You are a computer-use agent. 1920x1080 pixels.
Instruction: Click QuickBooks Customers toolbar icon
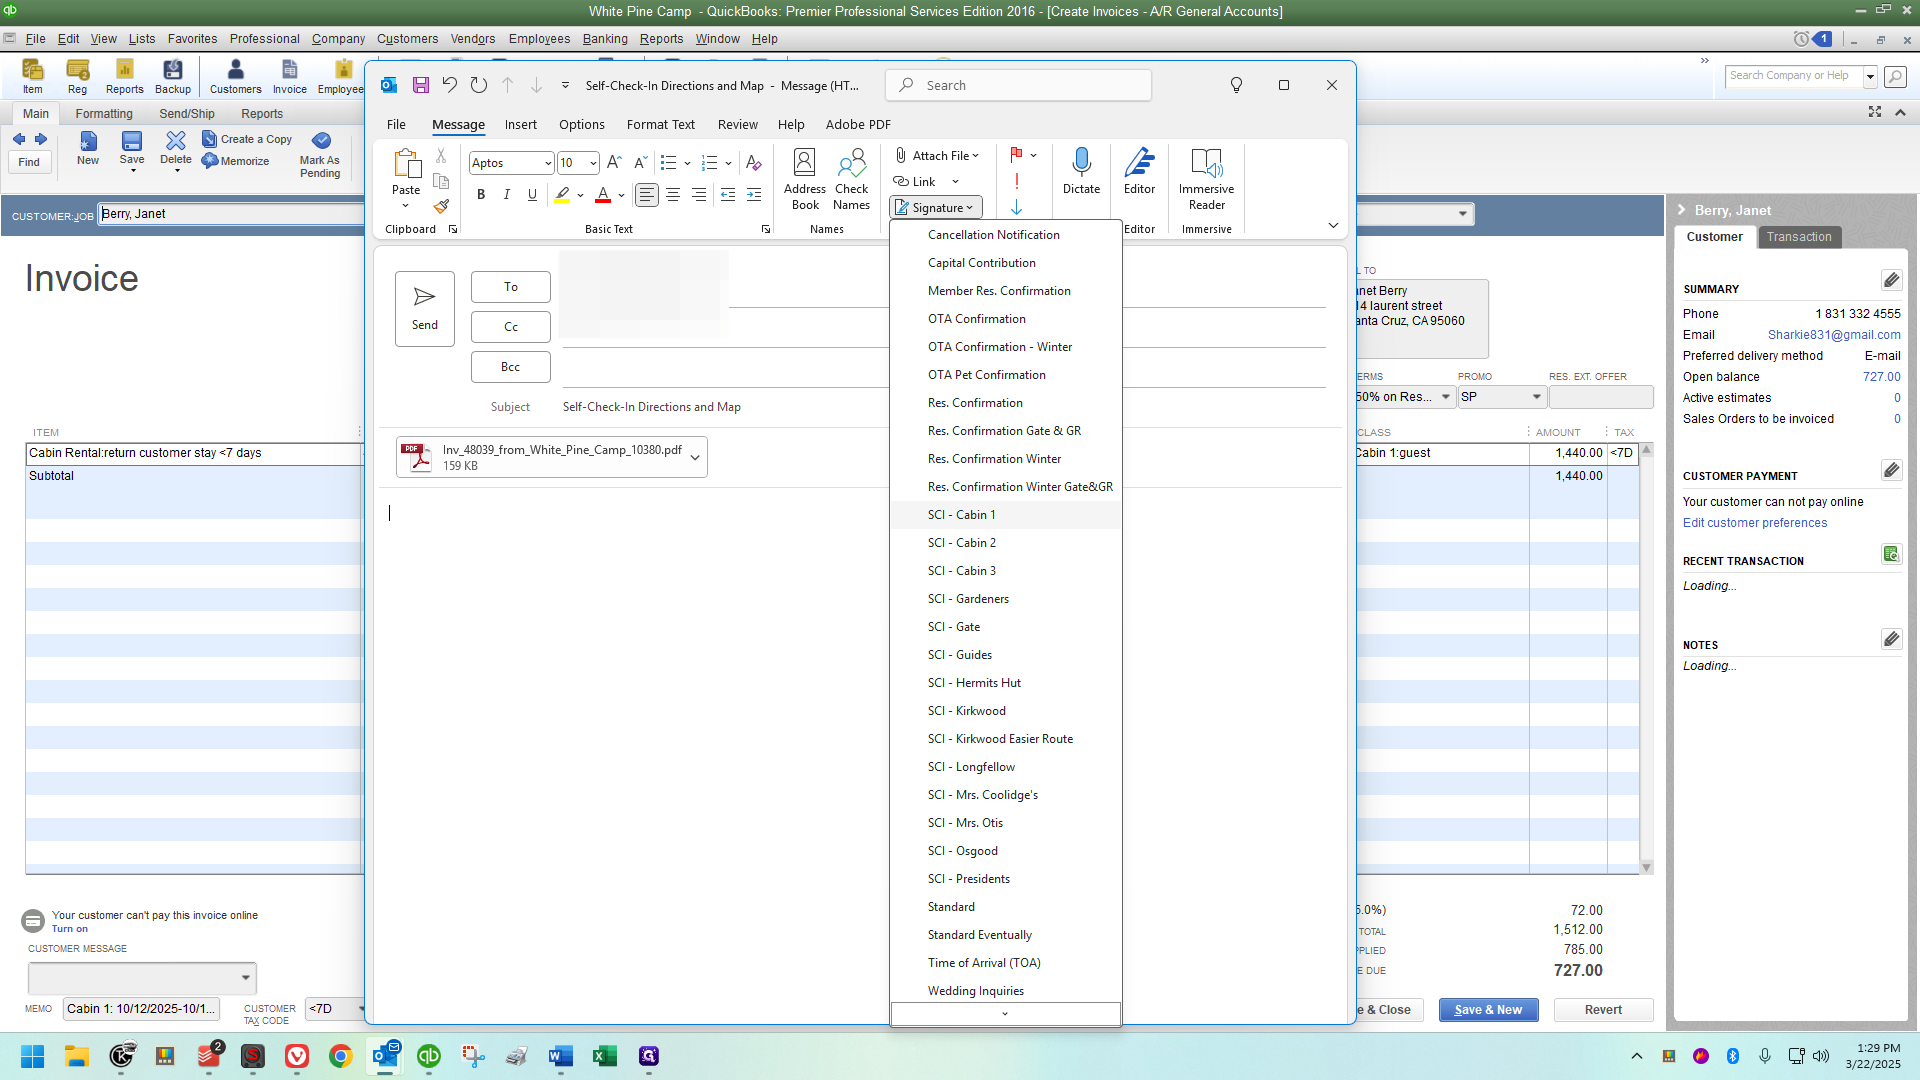coord(235,76)
